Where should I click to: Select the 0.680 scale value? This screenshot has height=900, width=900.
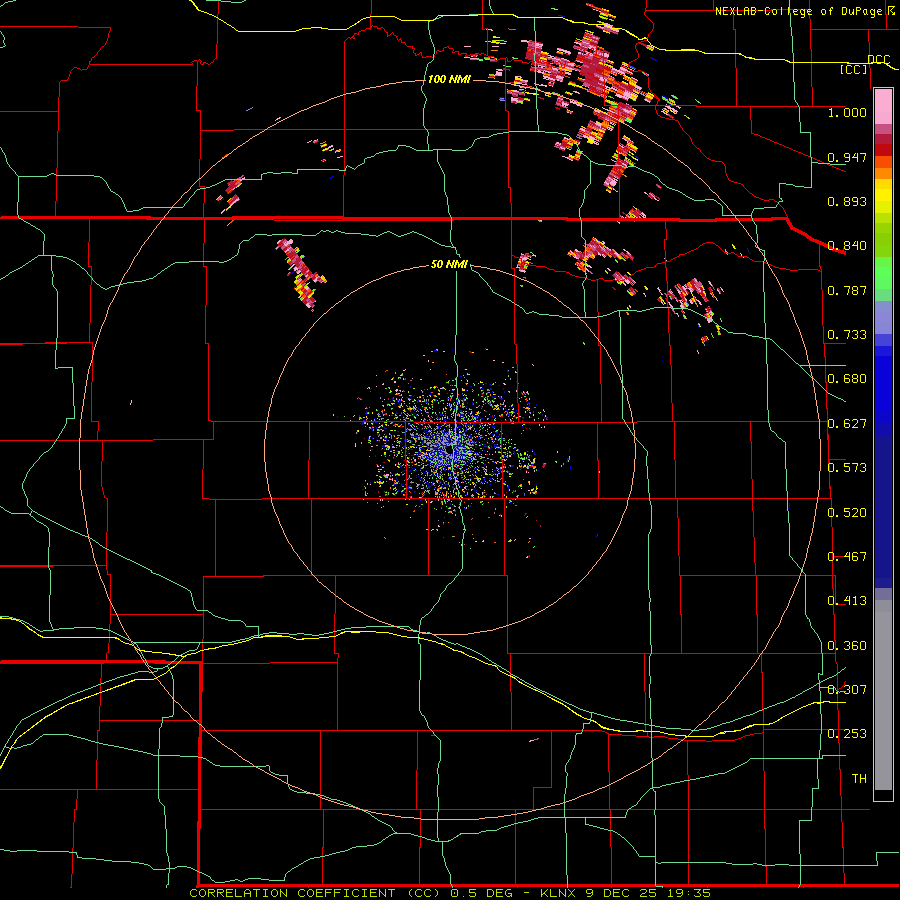(x=847, y=379)
